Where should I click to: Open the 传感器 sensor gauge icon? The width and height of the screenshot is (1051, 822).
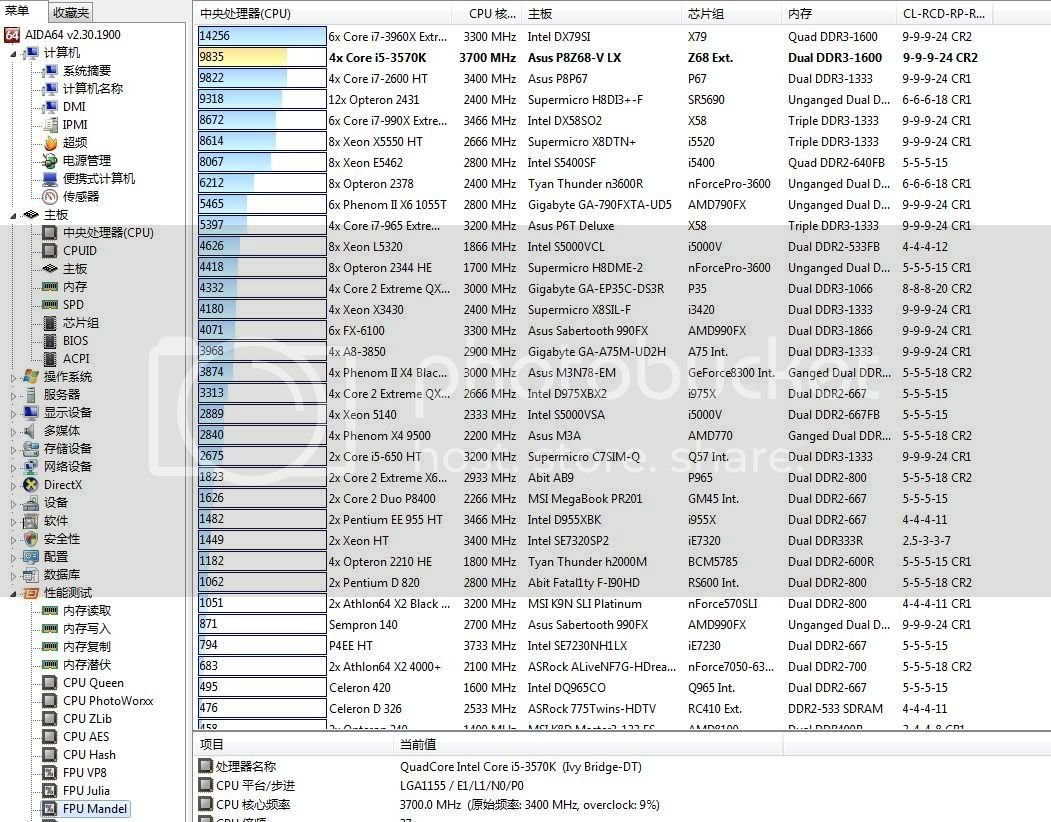[x=50, y=197]
